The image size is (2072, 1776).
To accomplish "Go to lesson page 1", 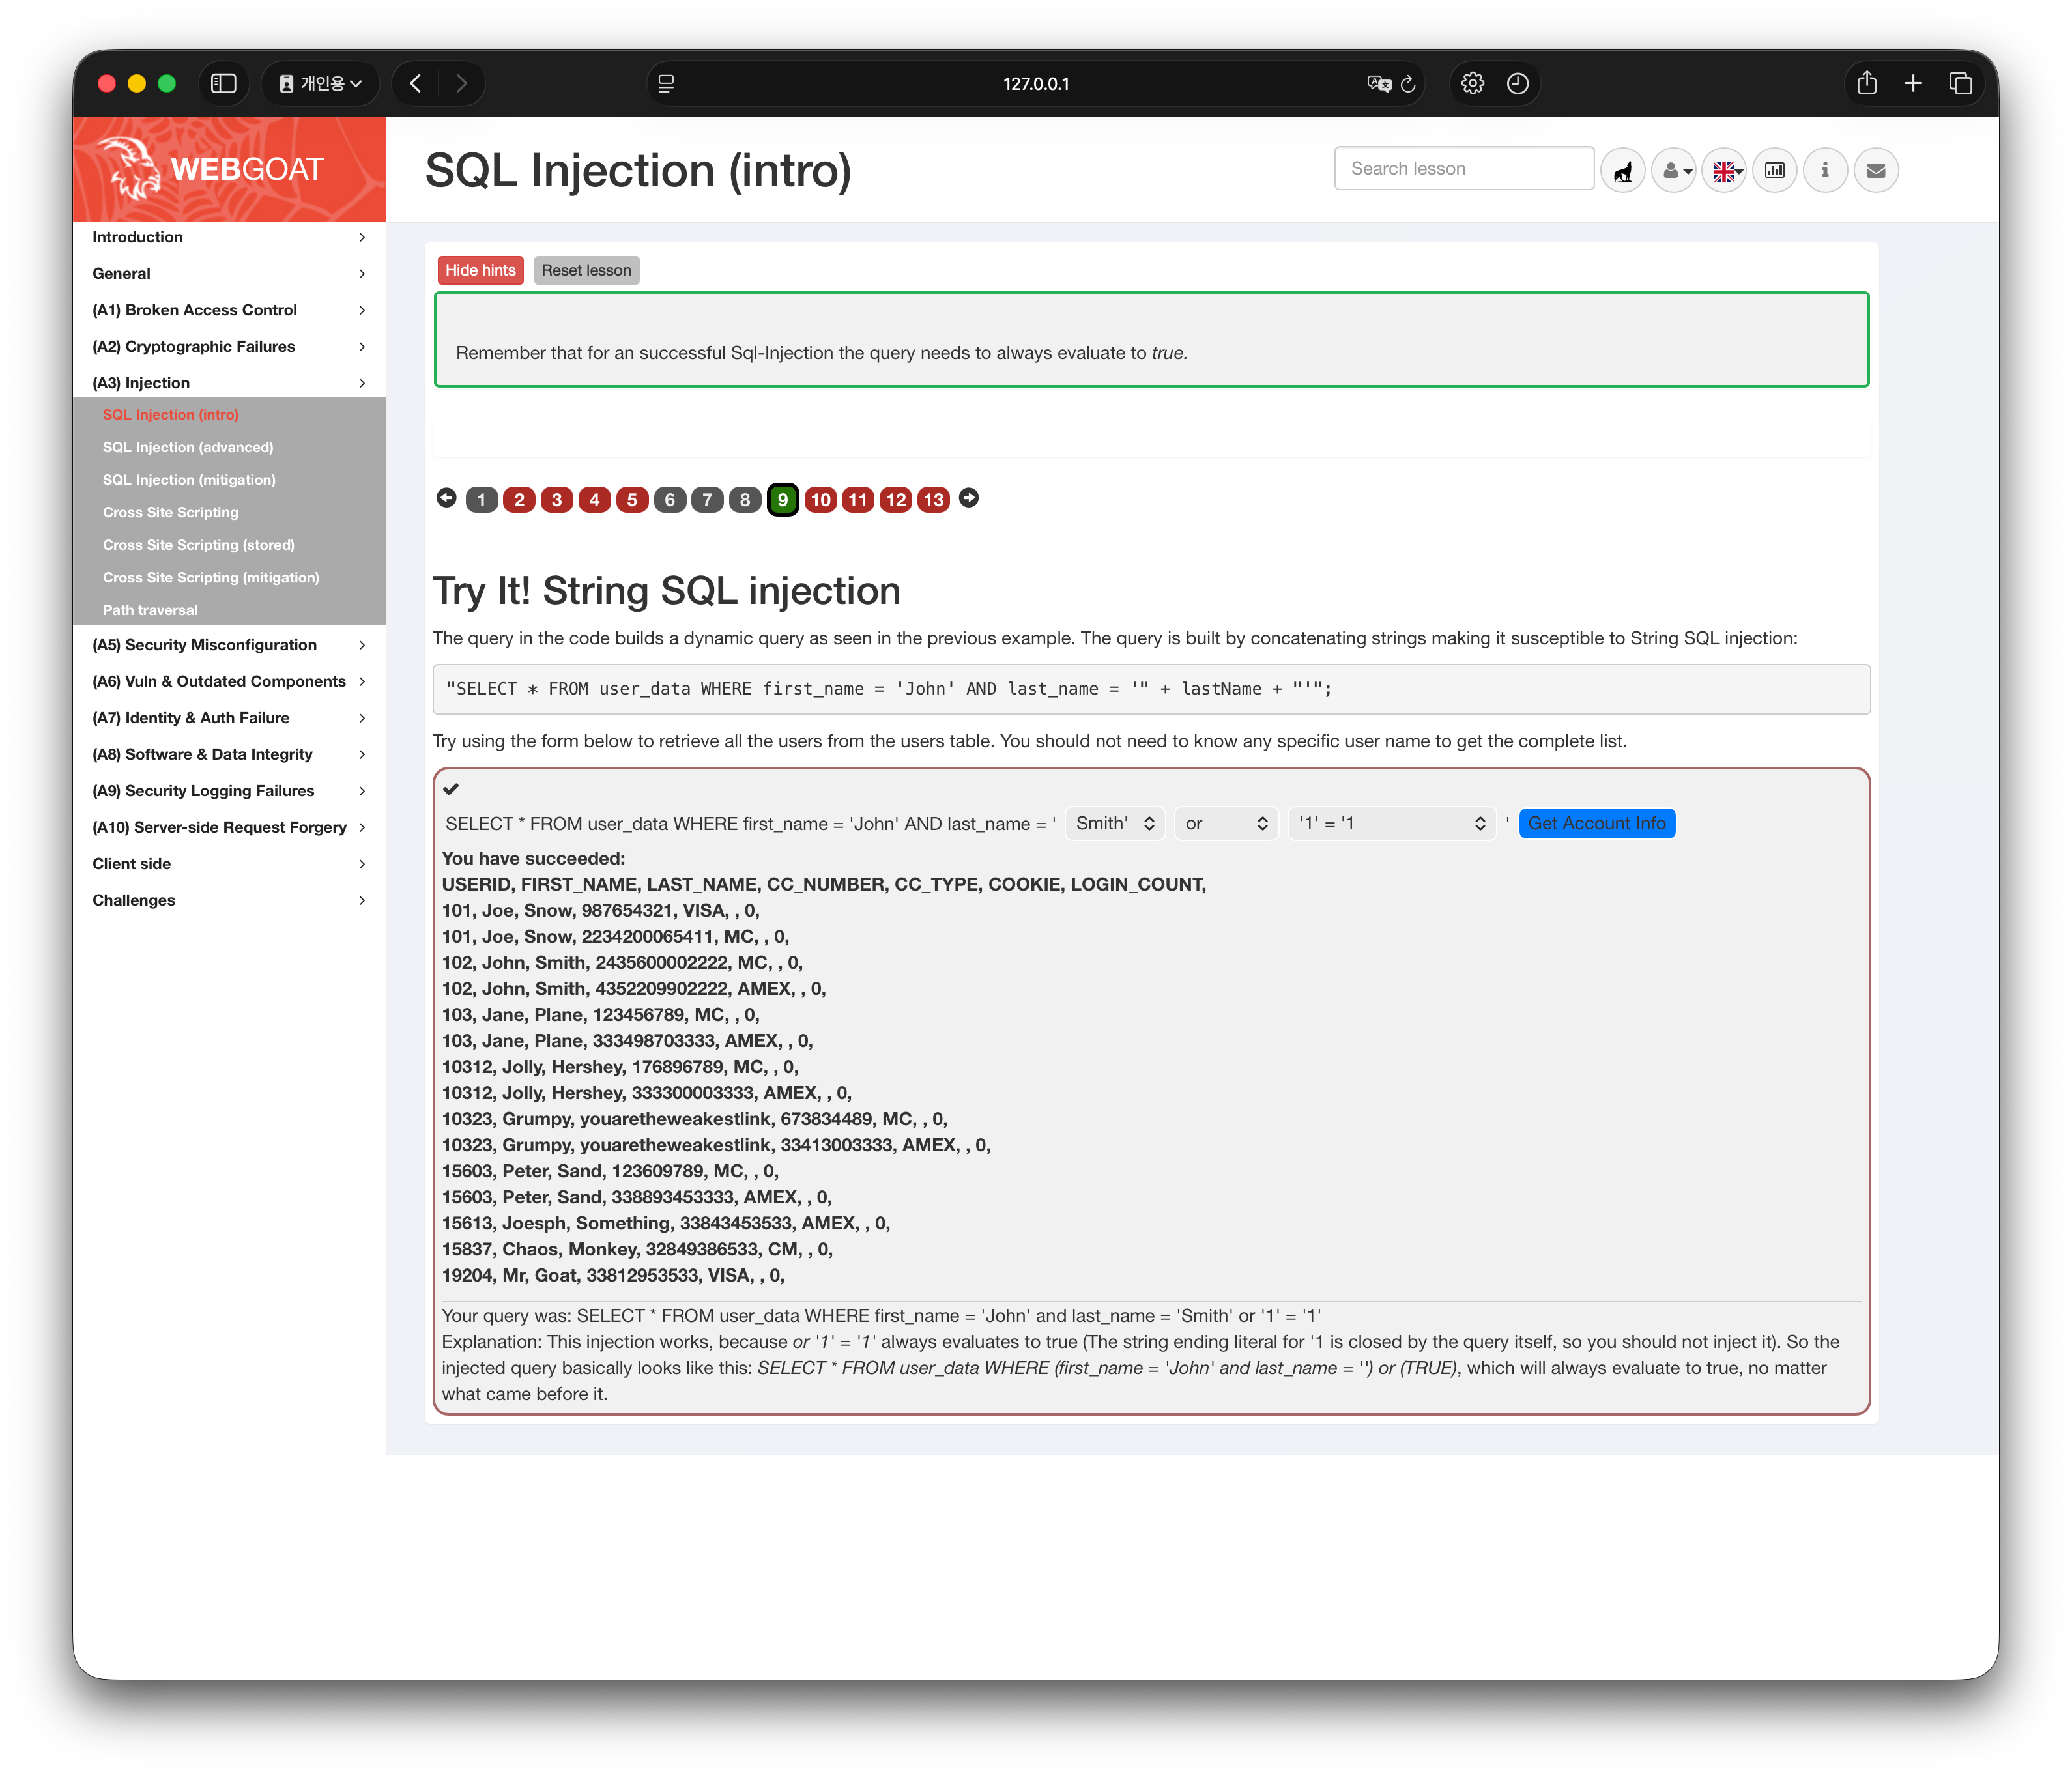I will coord(481,499).
